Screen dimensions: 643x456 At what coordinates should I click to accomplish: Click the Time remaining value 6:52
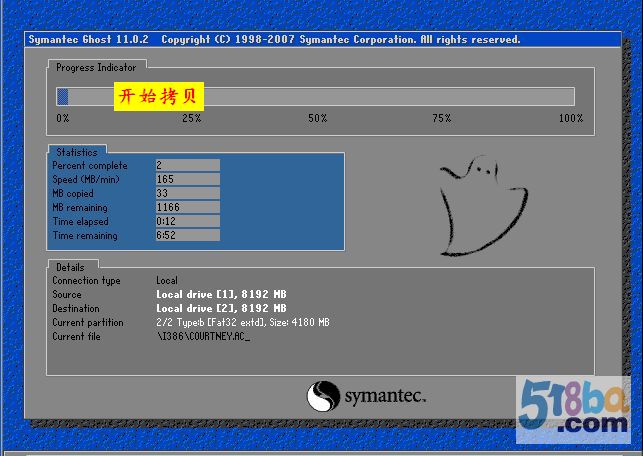[x=188, y=235]
